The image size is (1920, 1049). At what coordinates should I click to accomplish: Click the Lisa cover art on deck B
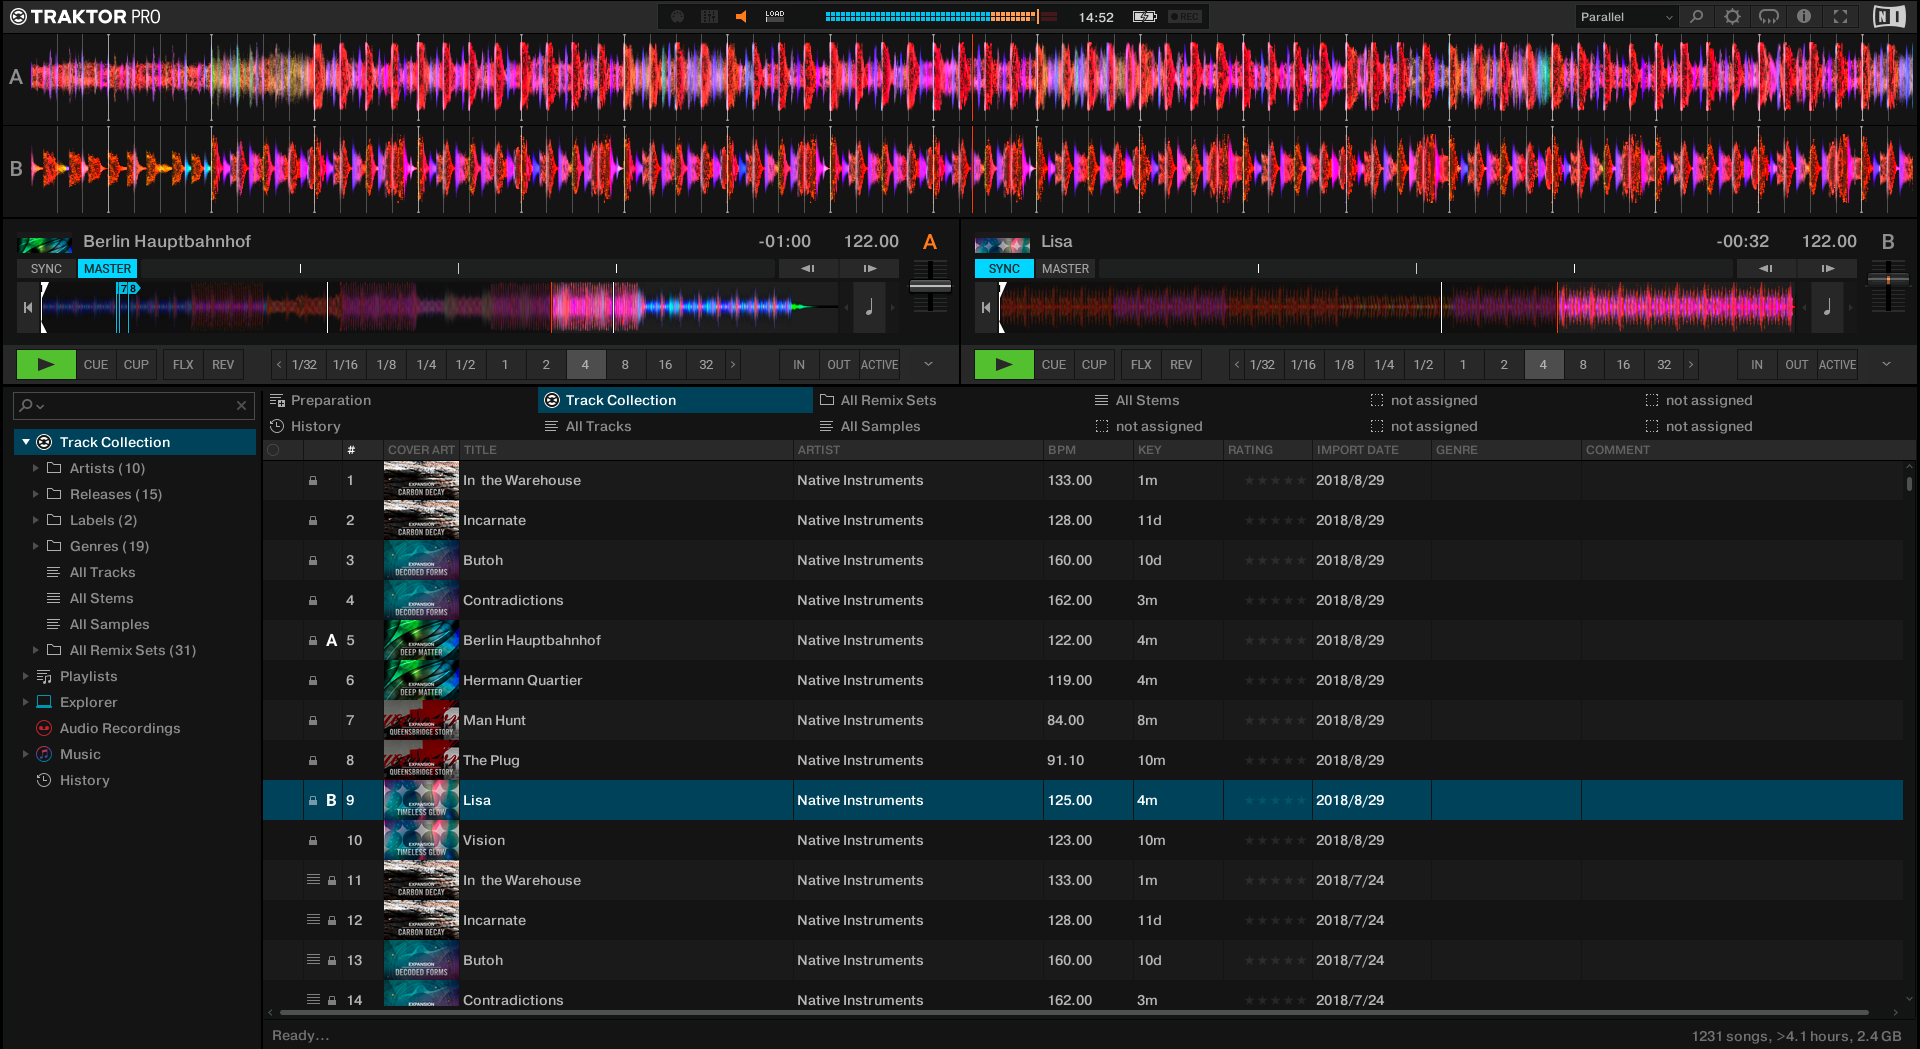coord(1002,243)
